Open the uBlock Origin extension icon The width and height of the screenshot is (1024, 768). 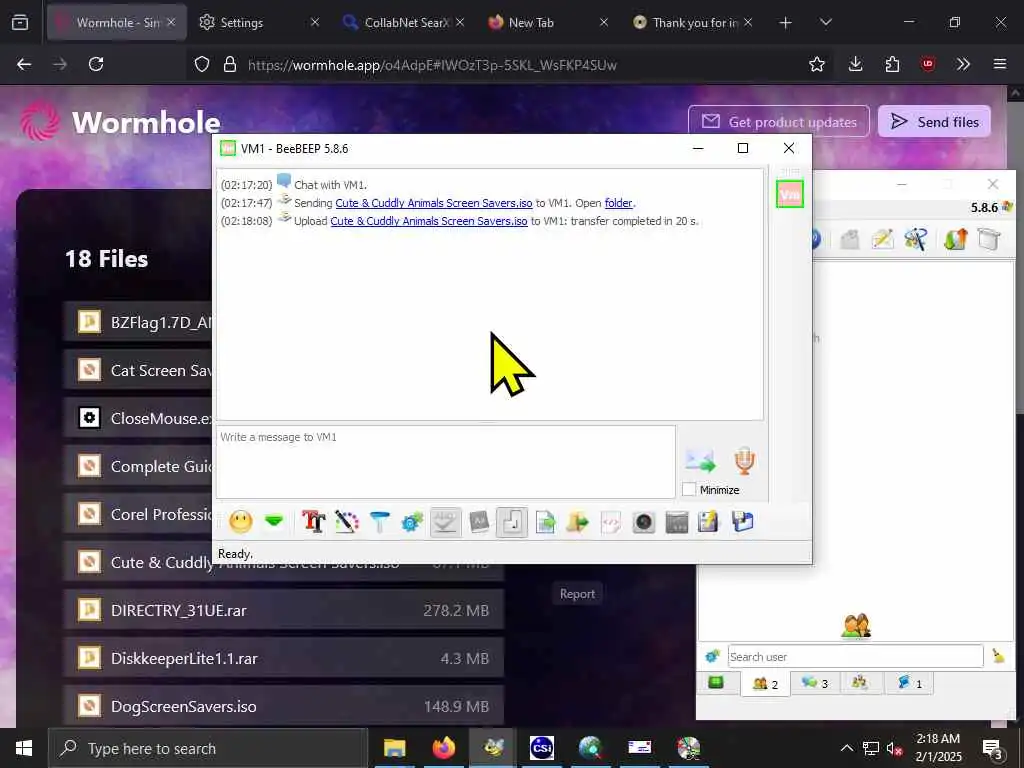coord(928,64)
